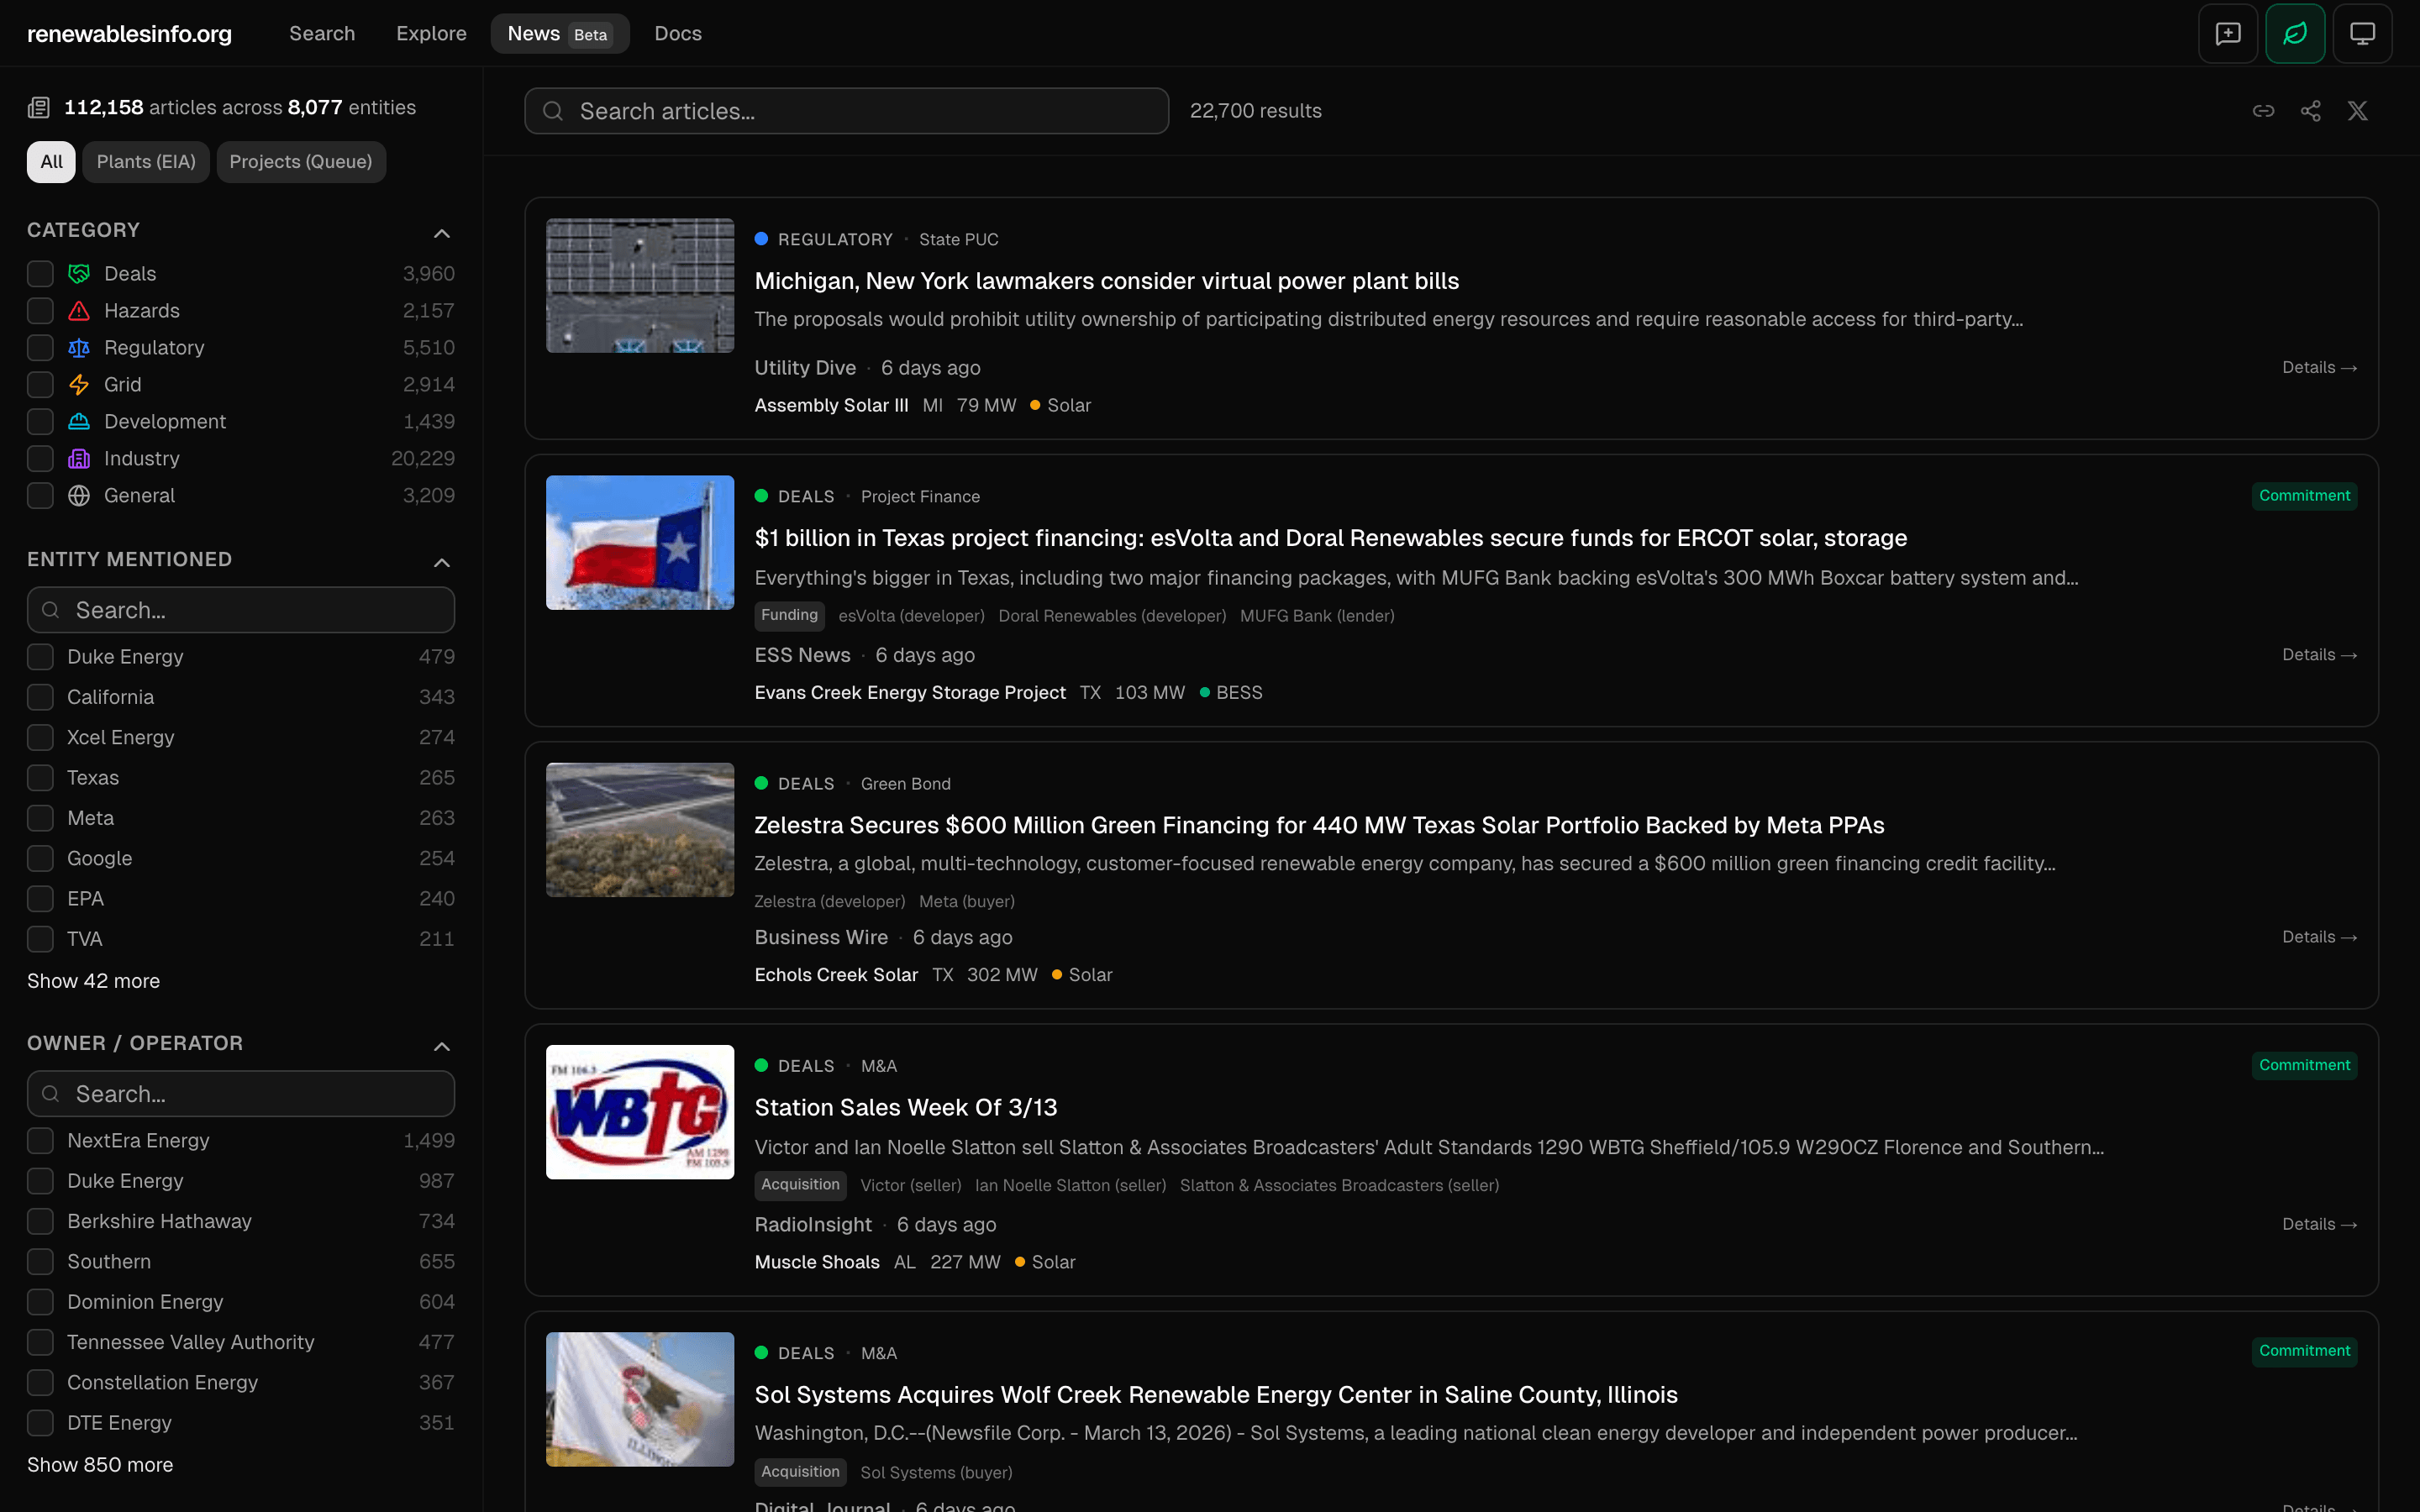Click the green BESS dot on Evans Creek
The image size is (2420, 1512).
coord(1204,693)
